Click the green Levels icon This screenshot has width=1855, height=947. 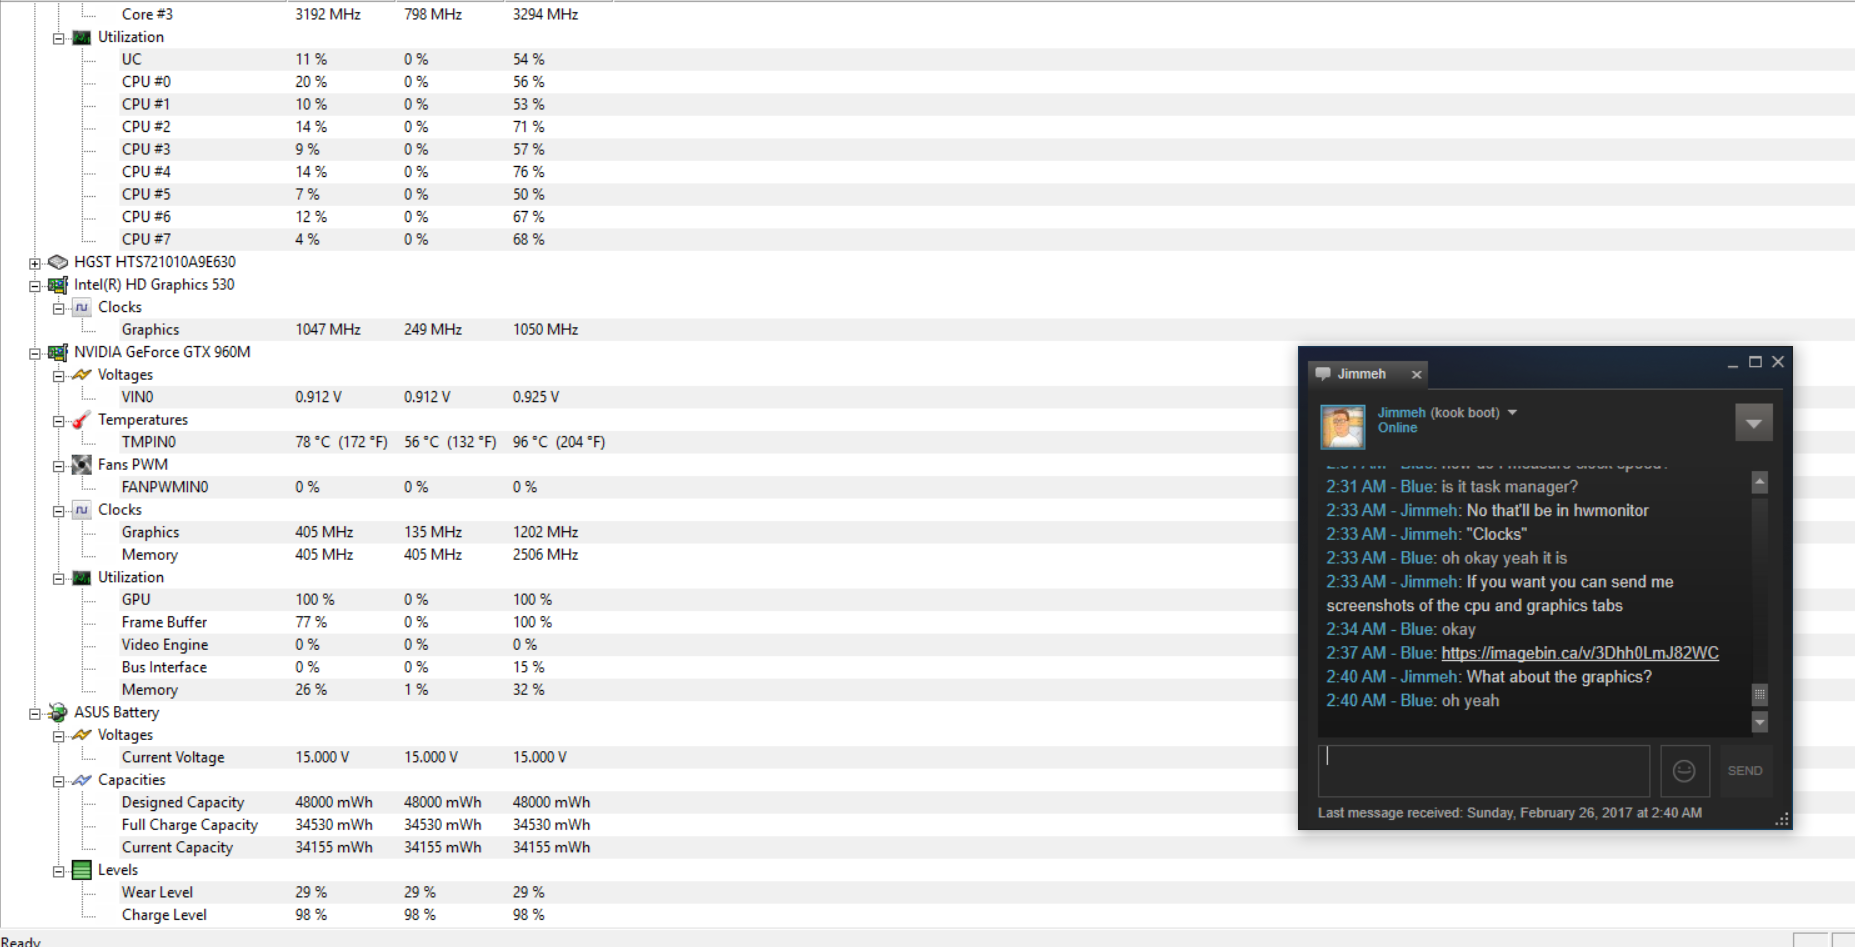click(x=82, y=870)
